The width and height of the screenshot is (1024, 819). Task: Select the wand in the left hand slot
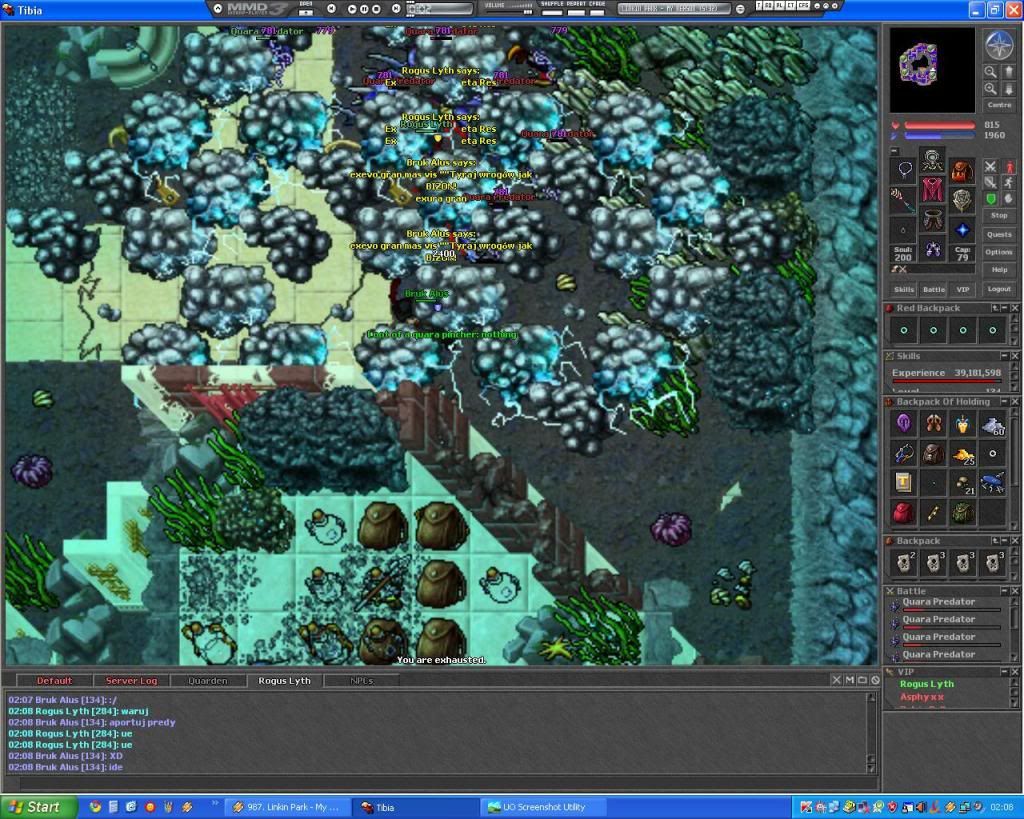point(904,200)
